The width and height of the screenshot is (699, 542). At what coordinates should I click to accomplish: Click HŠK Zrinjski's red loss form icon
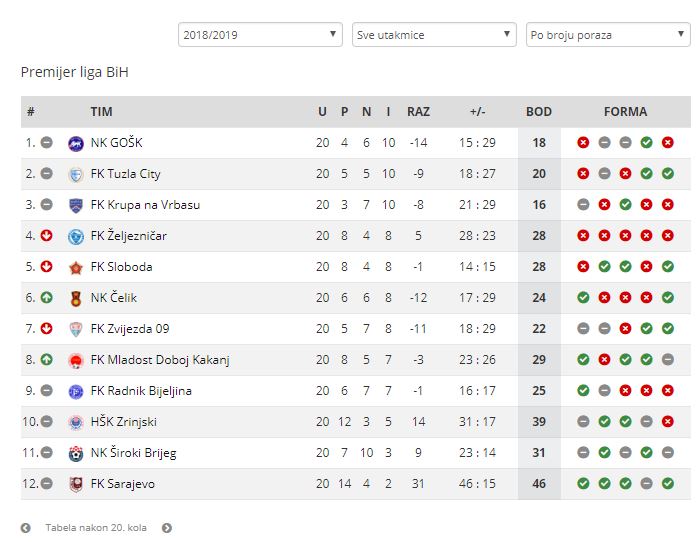[667, 422]
